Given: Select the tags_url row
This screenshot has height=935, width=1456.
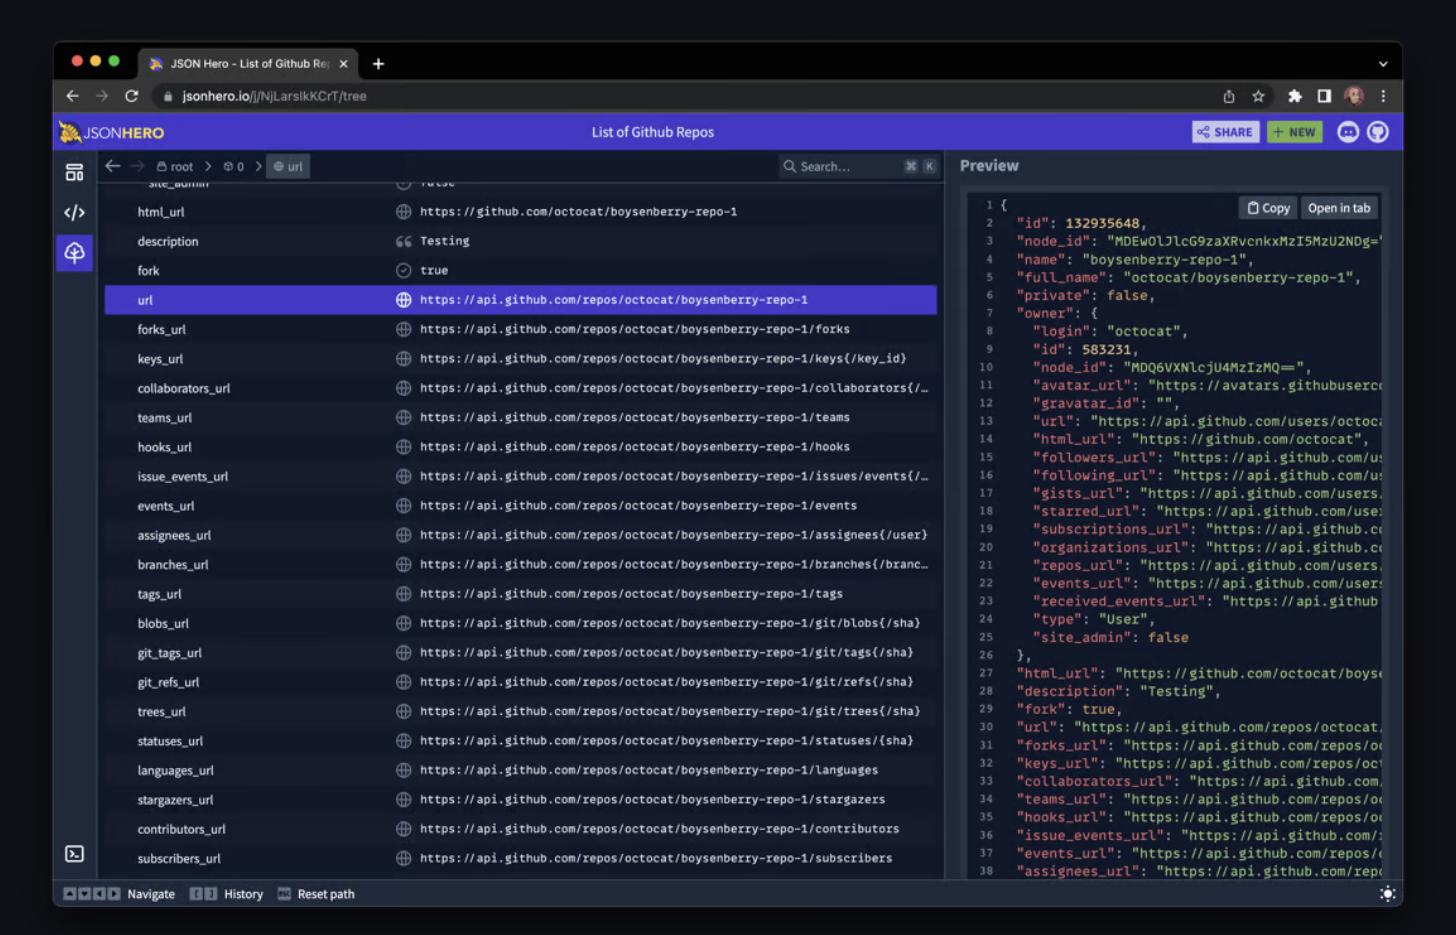Looking at the screenshot, I should (521, 594).
